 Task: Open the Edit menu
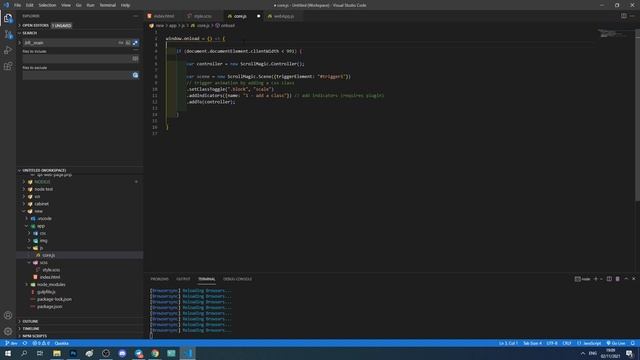(30, 5)
